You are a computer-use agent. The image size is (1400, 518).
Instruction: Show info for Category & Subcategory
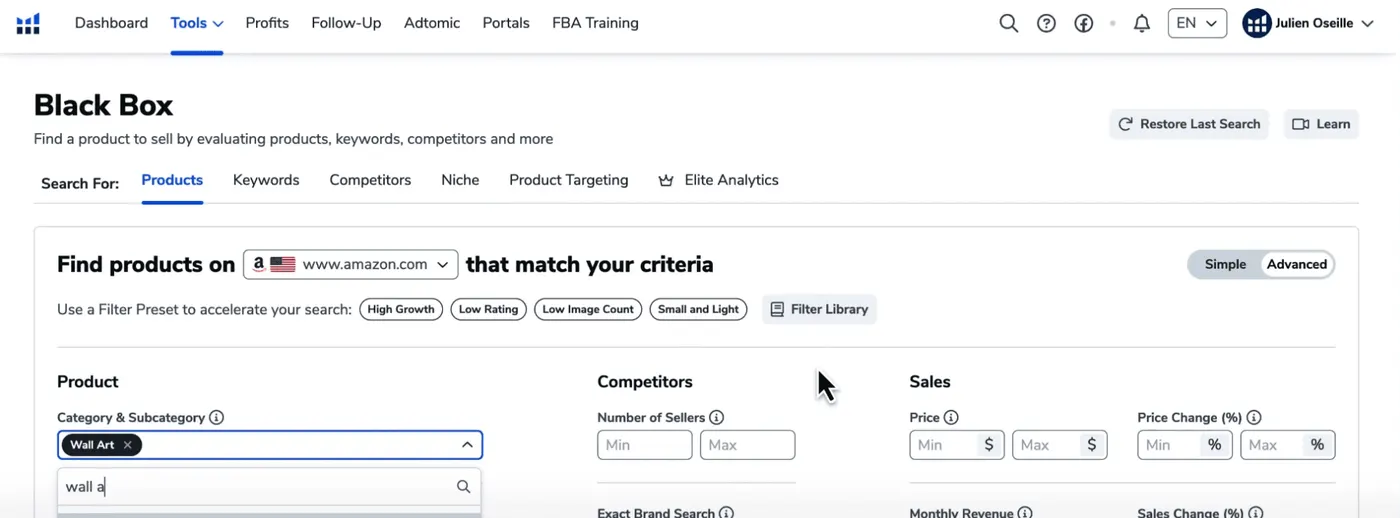coord(217,418)
